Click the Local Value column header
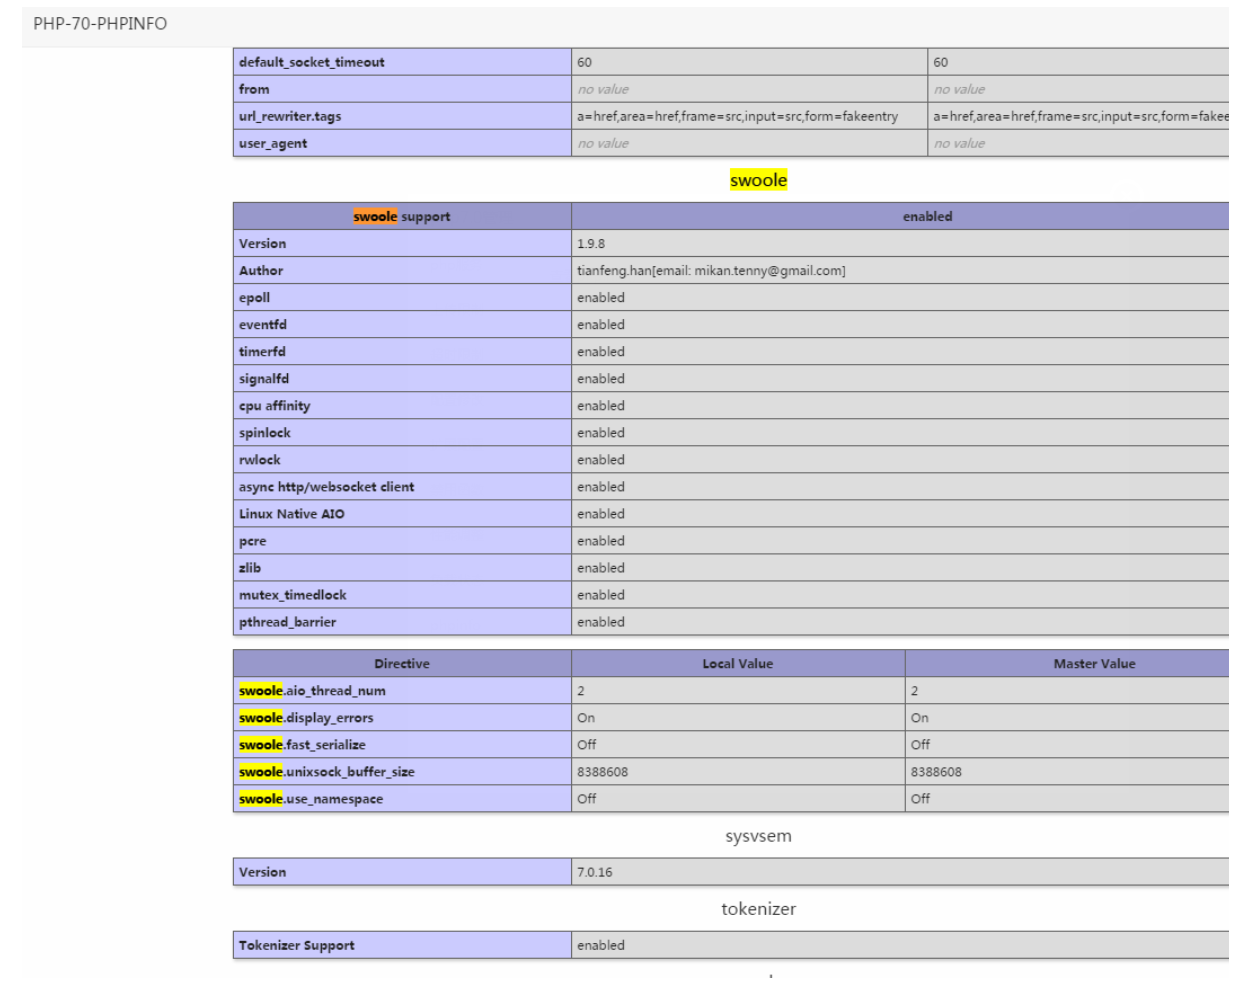This screenshot has width=1254, height=995. (x=737, y=664)
